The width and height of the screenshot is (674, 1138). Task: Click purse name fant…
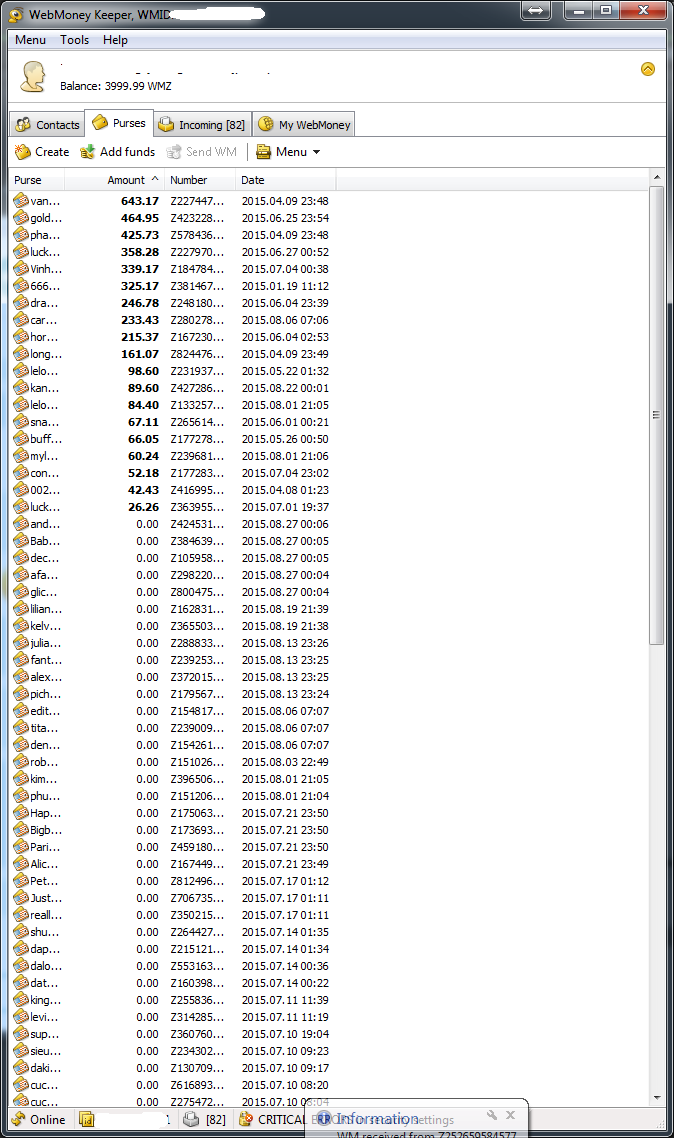pos(46,660)
